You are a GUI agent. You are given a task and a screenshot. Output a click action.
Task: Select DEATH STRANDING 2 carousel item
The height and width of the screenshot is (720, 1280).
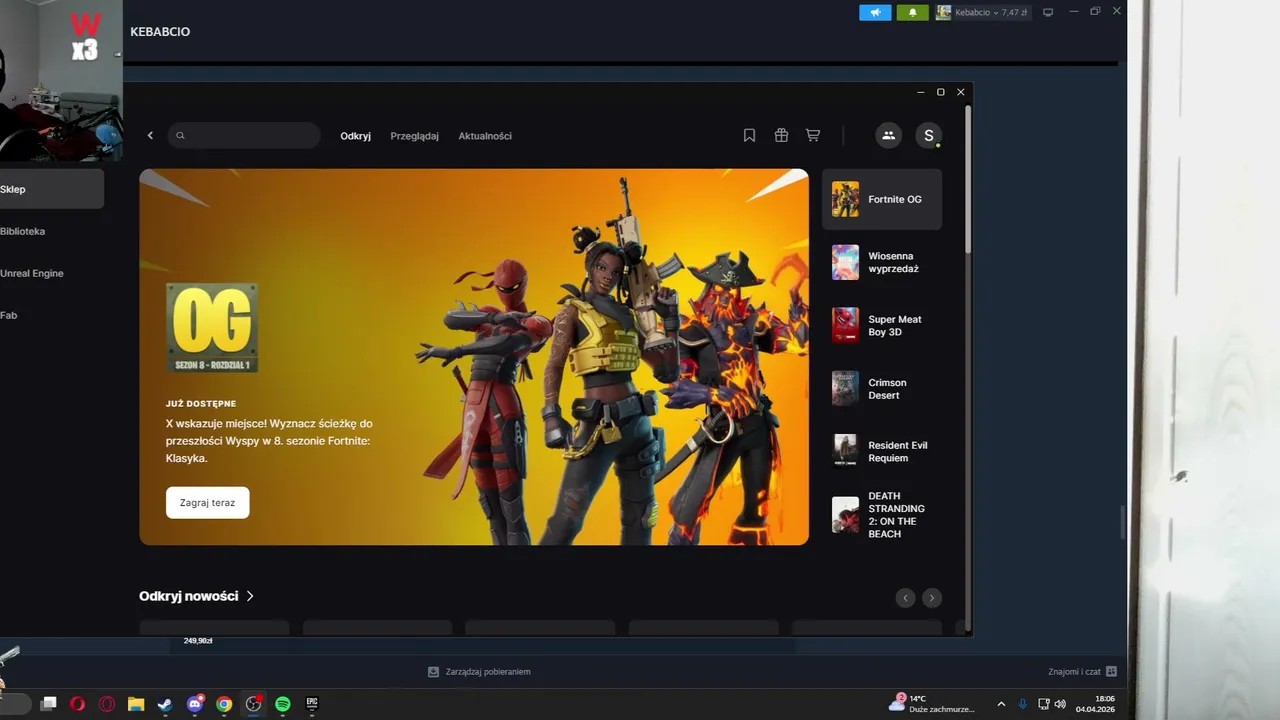pos(882,515)
